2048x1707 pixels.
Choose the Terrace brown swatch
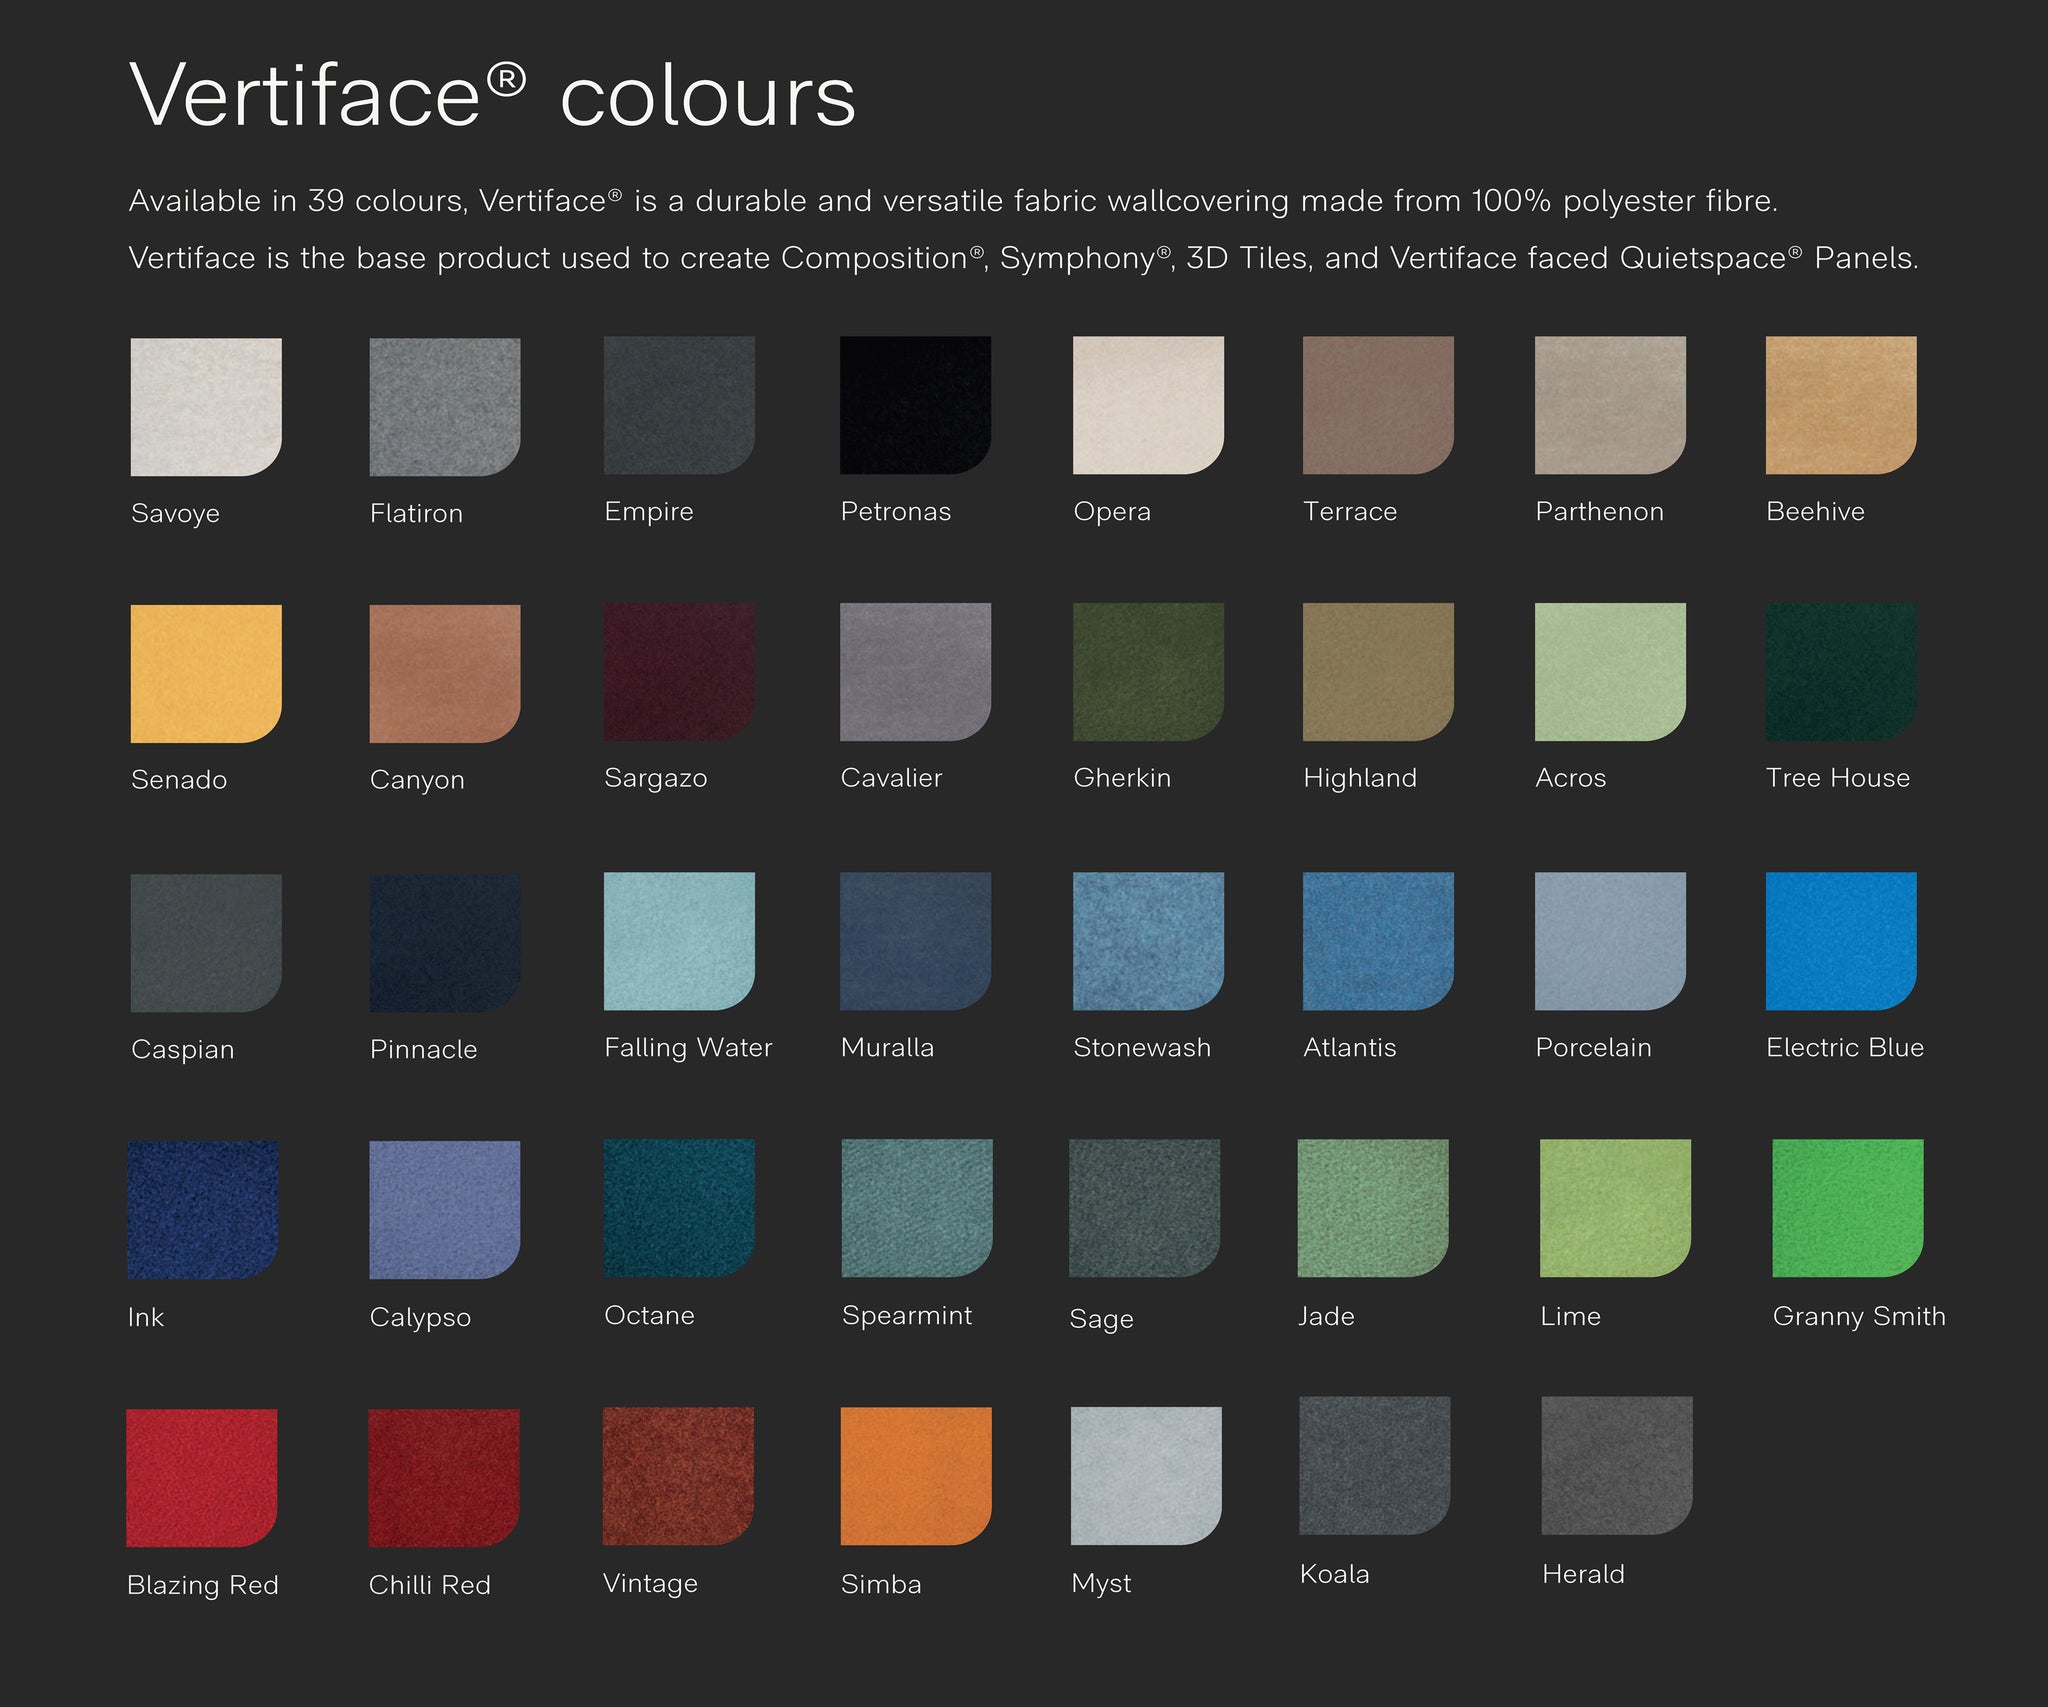[1378, 405]
